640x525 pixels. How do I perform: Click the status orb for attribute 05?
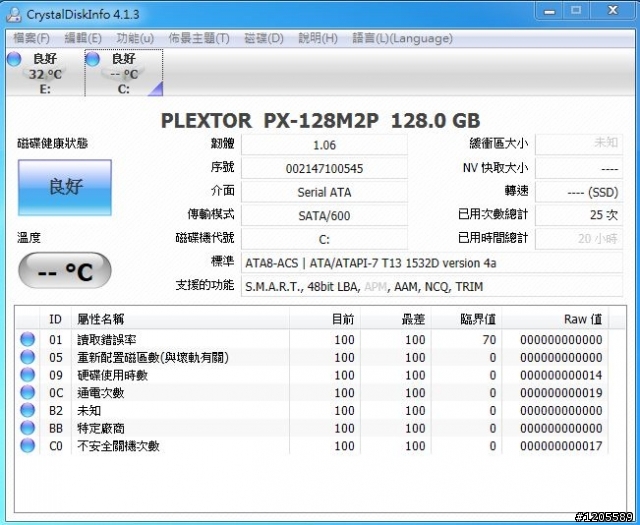[x=27, y=357]
